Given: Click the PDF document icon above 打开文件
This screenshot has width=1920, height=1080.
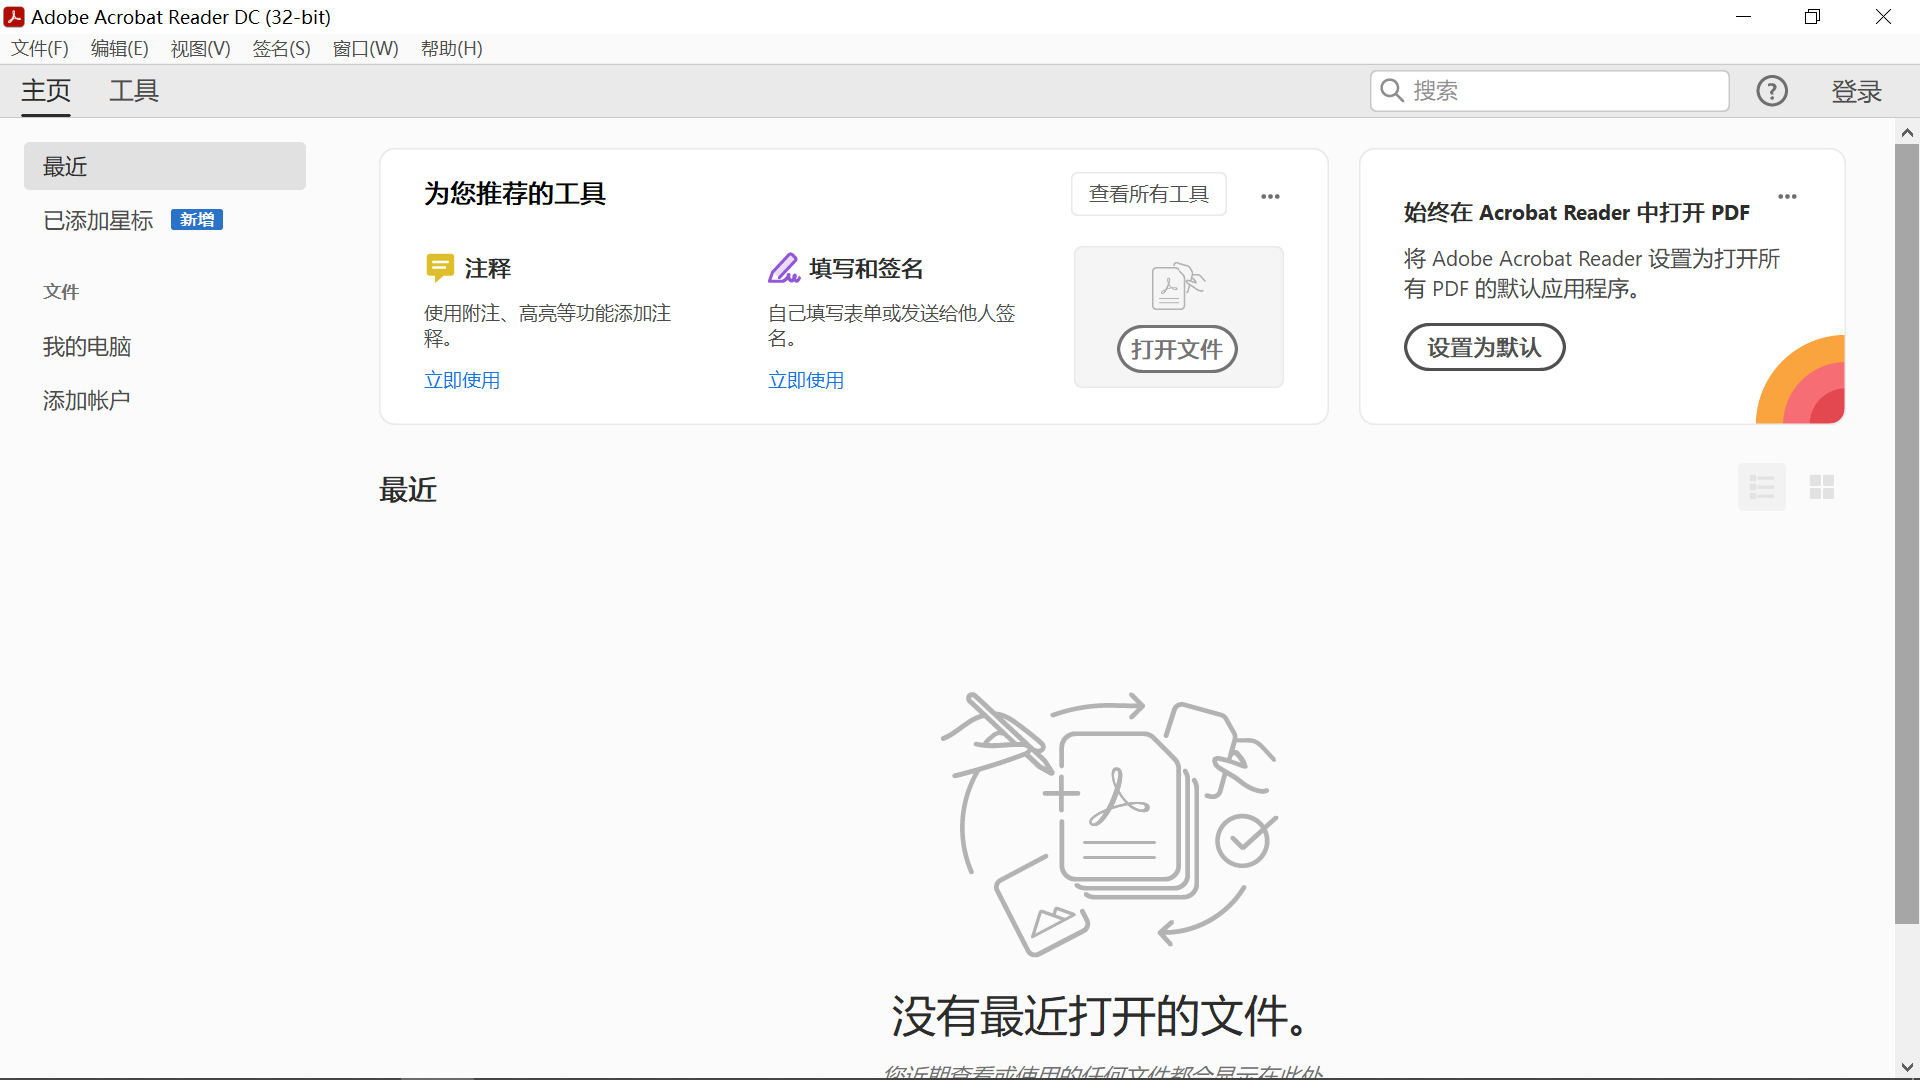Looking at the screenshot, I should [1178, 286].
